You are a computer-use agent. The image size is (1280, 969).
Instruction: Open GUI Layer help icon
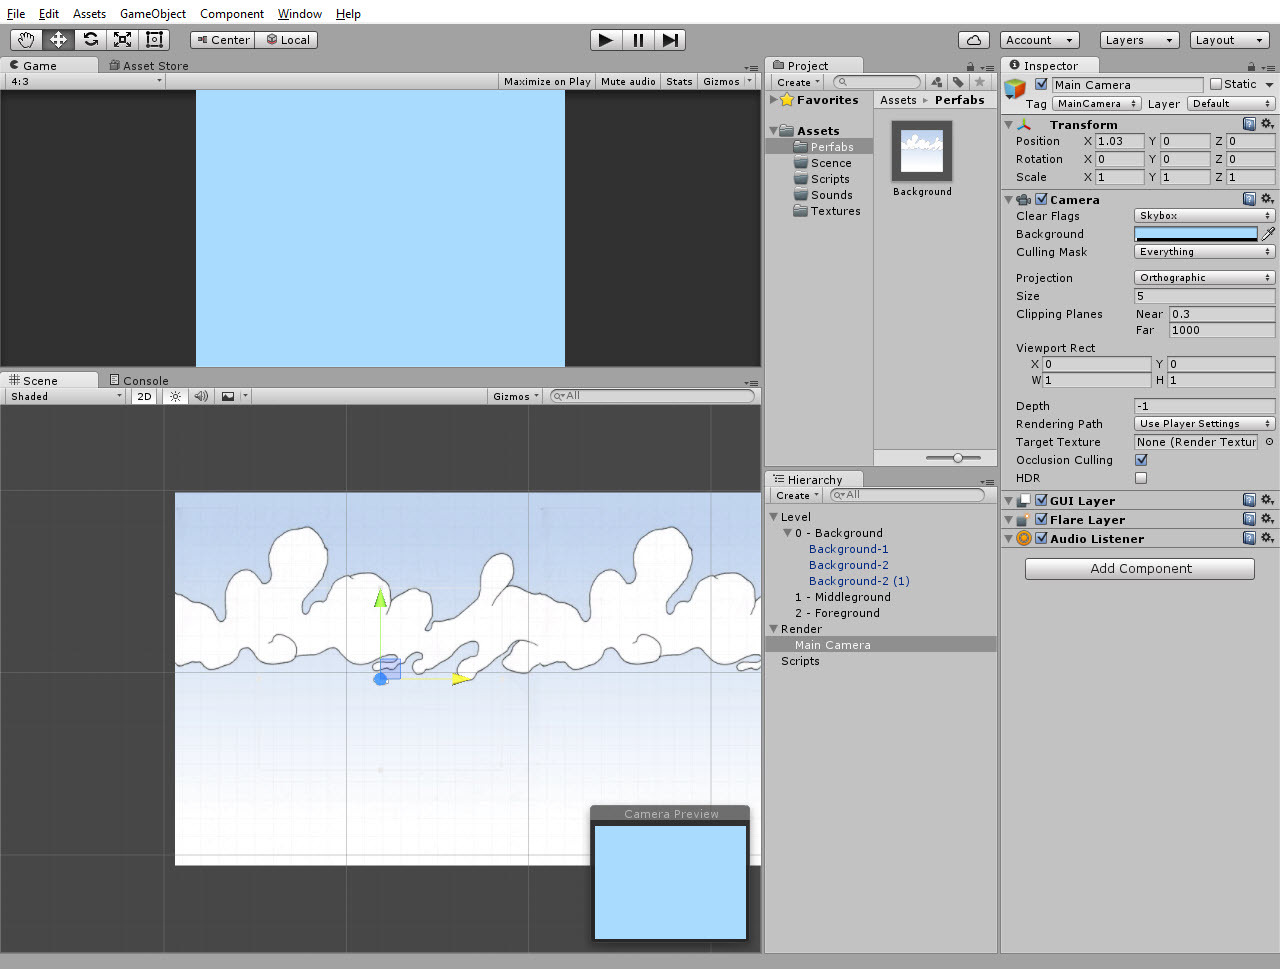tap(1249, 500)
